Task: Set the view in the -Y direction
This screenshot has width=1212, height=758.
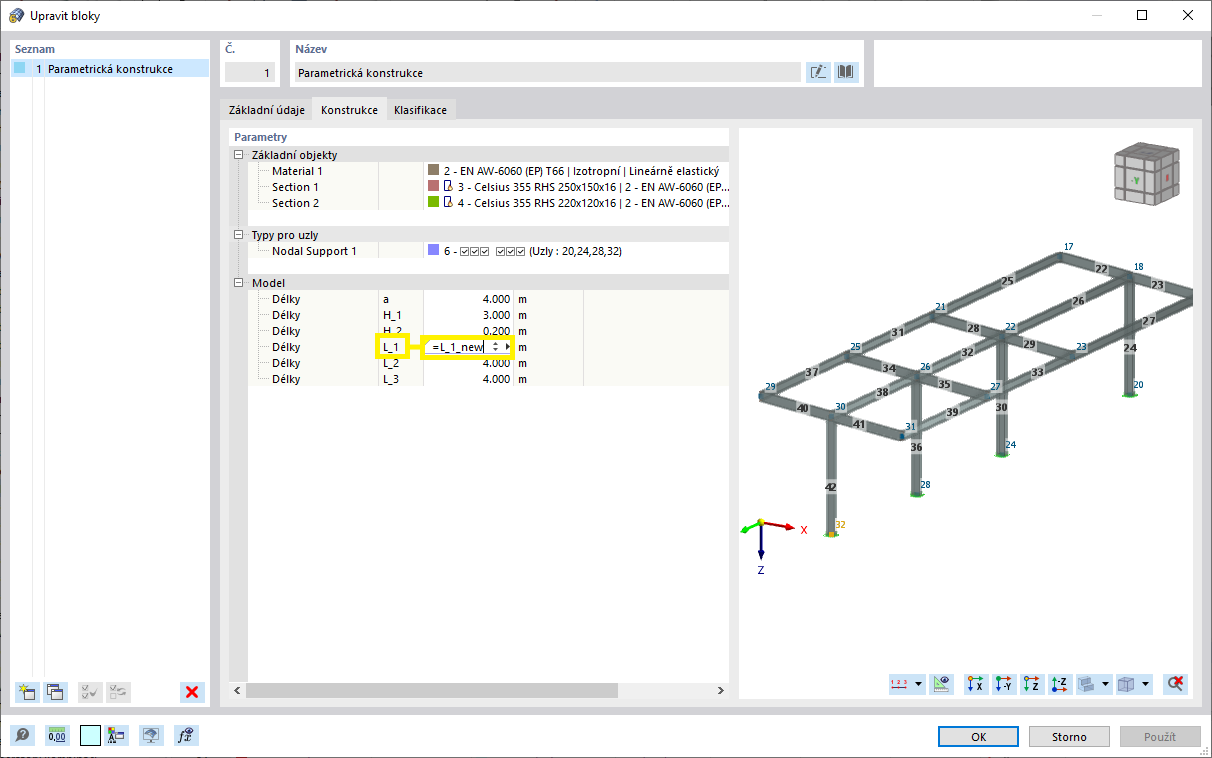Action: [x=1003, y=684]
